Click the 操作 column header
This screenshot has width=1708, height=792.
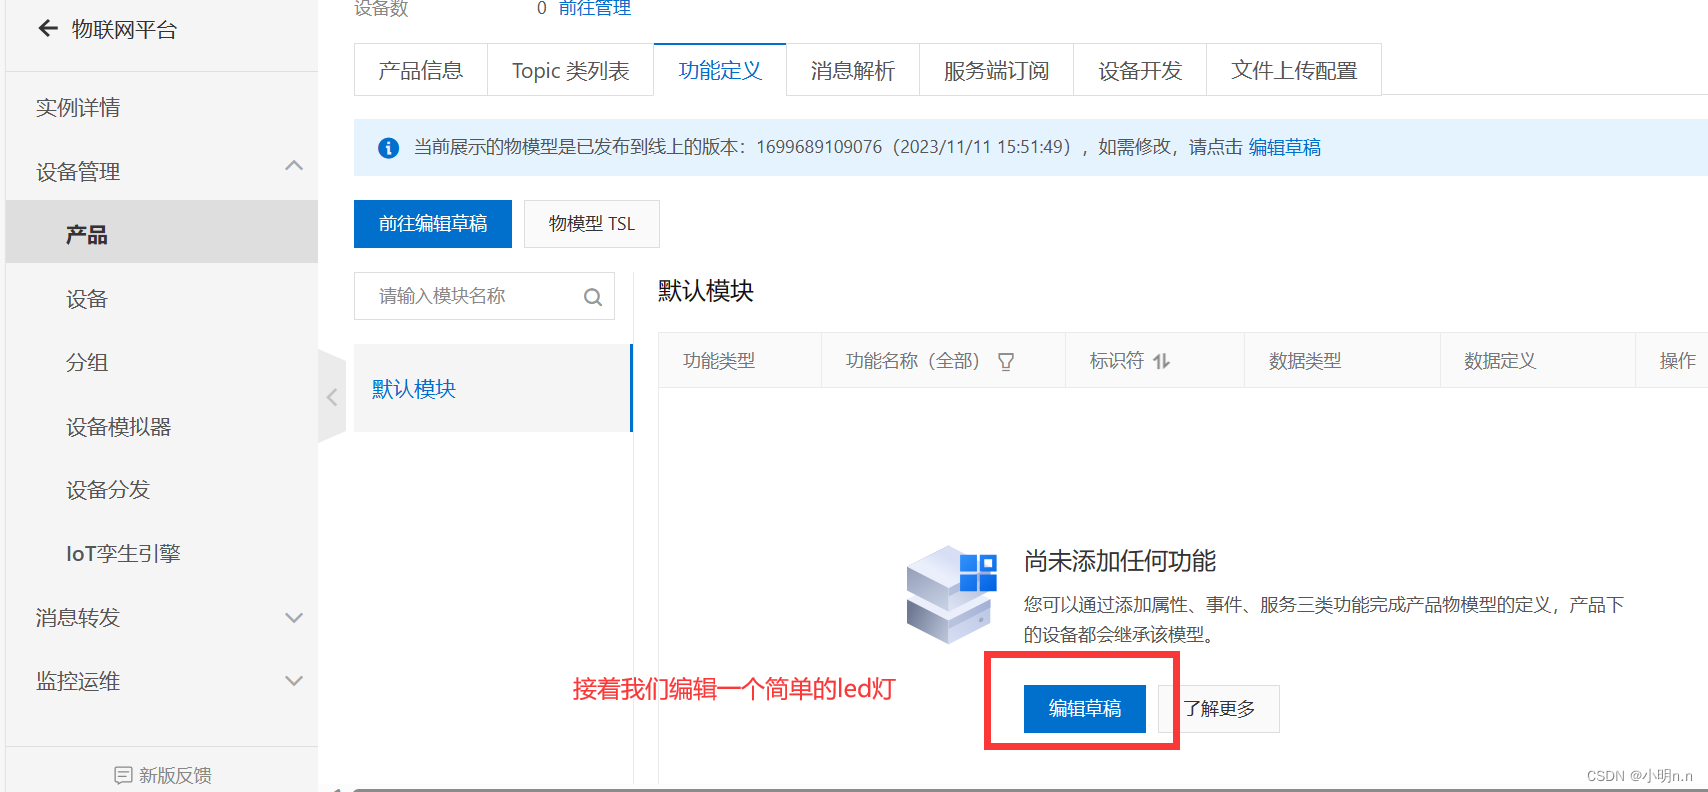point(1678,361)
